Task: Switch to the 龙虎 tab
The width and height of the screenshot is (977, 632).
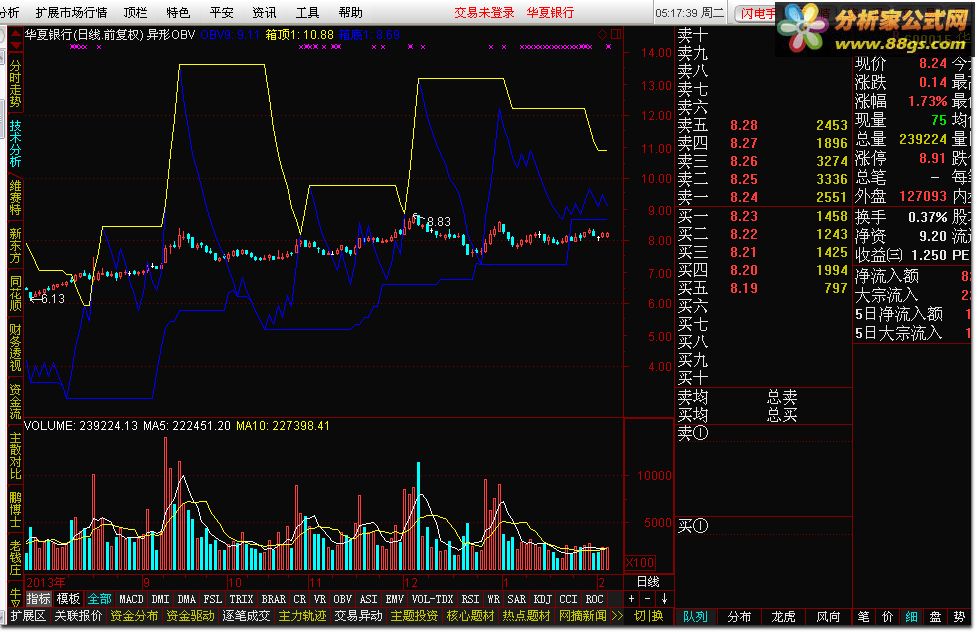Action: pyautogui.click(x=784, y=616)
